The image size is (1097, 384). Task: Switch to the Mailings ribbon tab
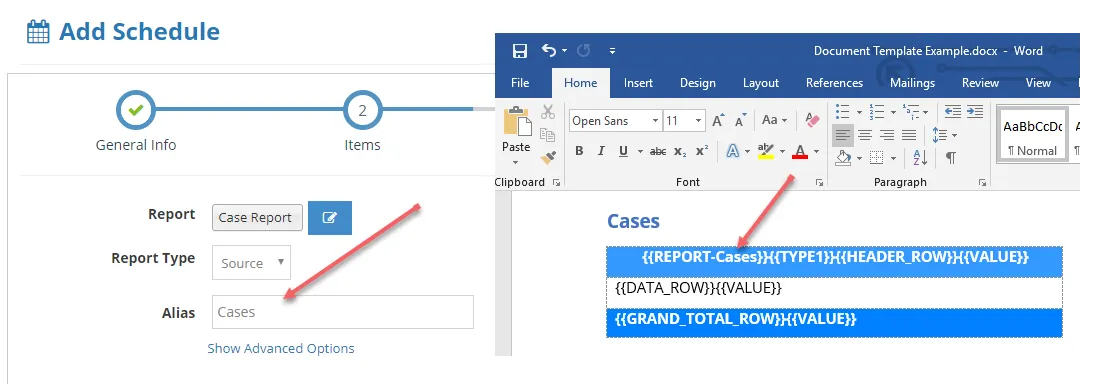tap(912, 83)
